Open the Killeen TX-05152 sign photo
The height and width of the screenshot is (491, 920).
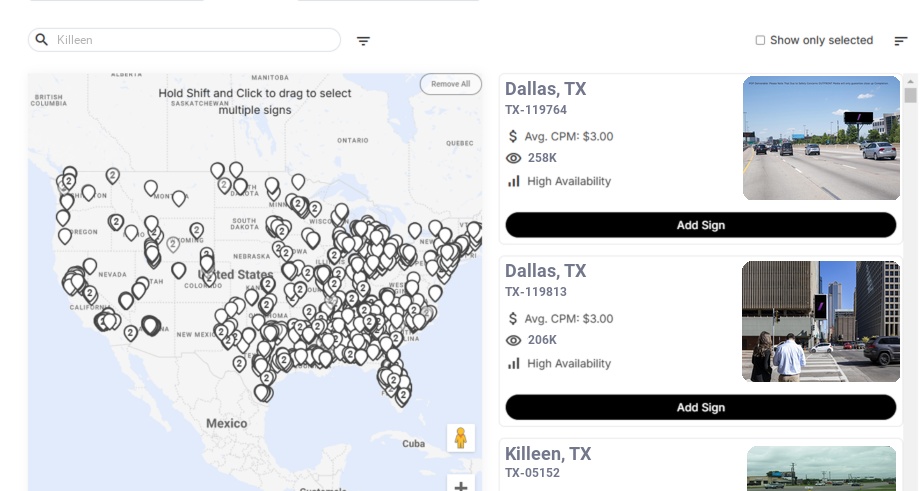[821, 468]
